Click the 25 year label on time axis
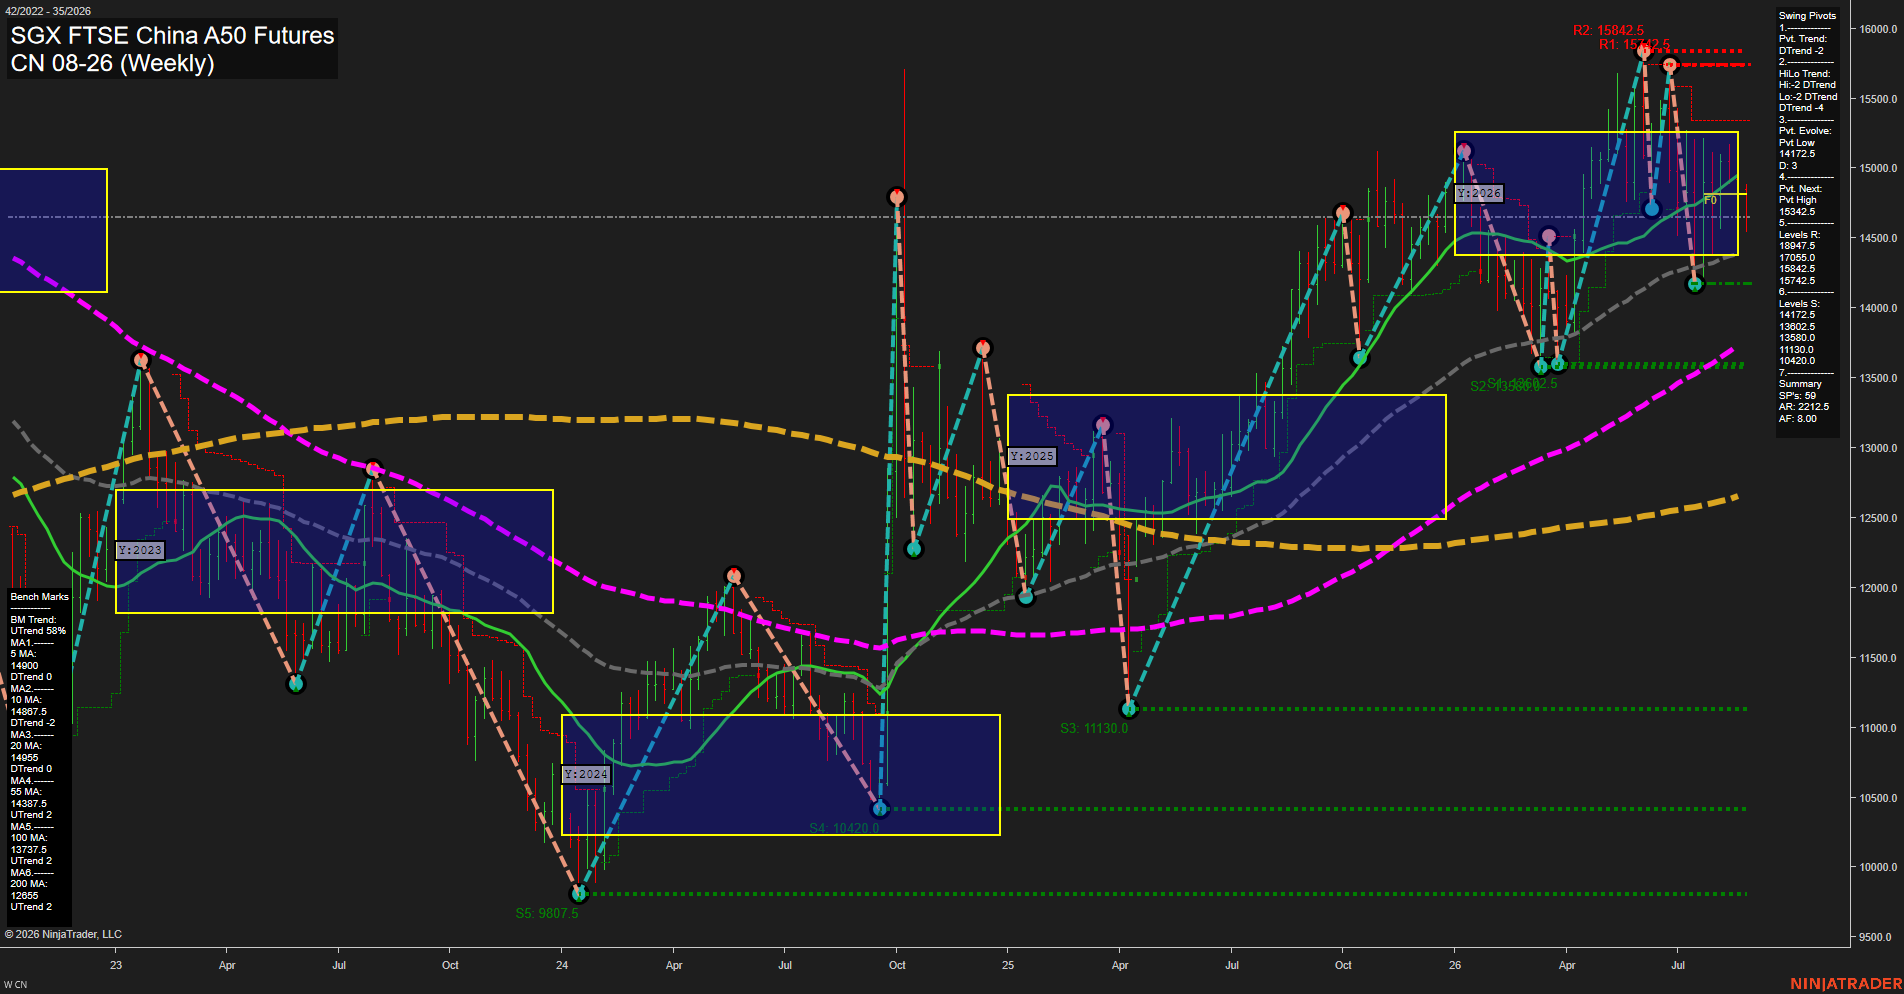 (1008, 965)
